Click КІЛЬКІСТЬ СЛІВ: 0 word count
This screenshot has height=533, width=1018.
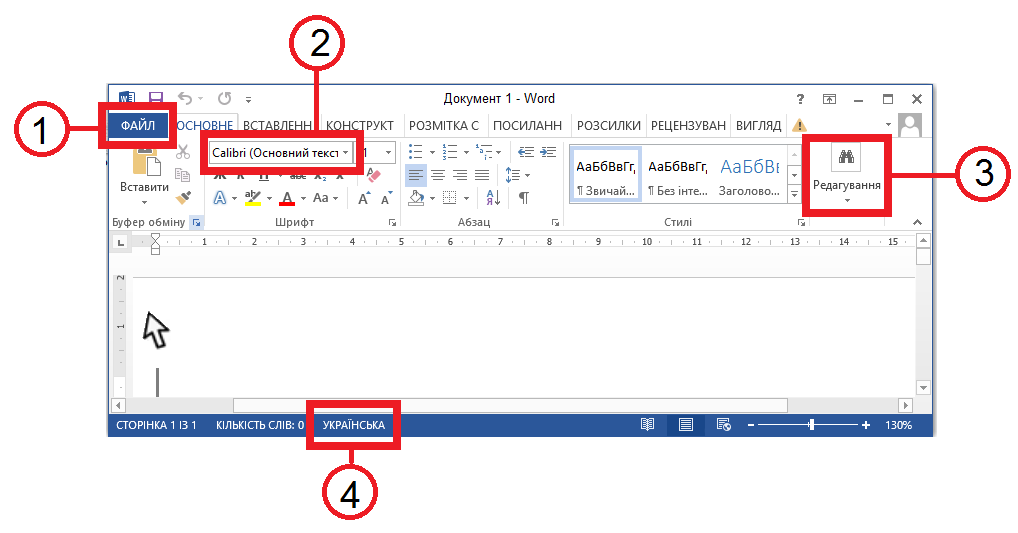click(260, 425)
